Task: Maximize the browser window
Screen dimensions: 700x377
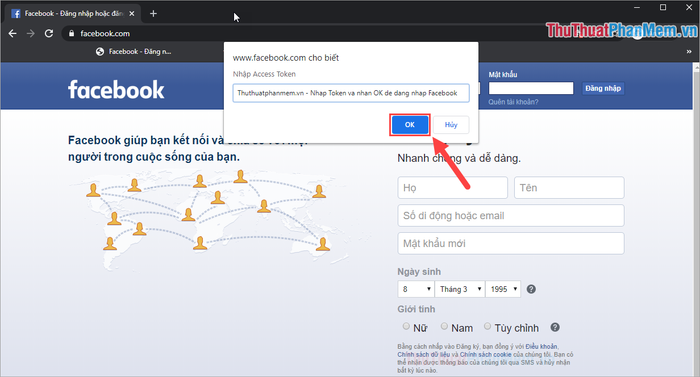Action: click(663, 8)
